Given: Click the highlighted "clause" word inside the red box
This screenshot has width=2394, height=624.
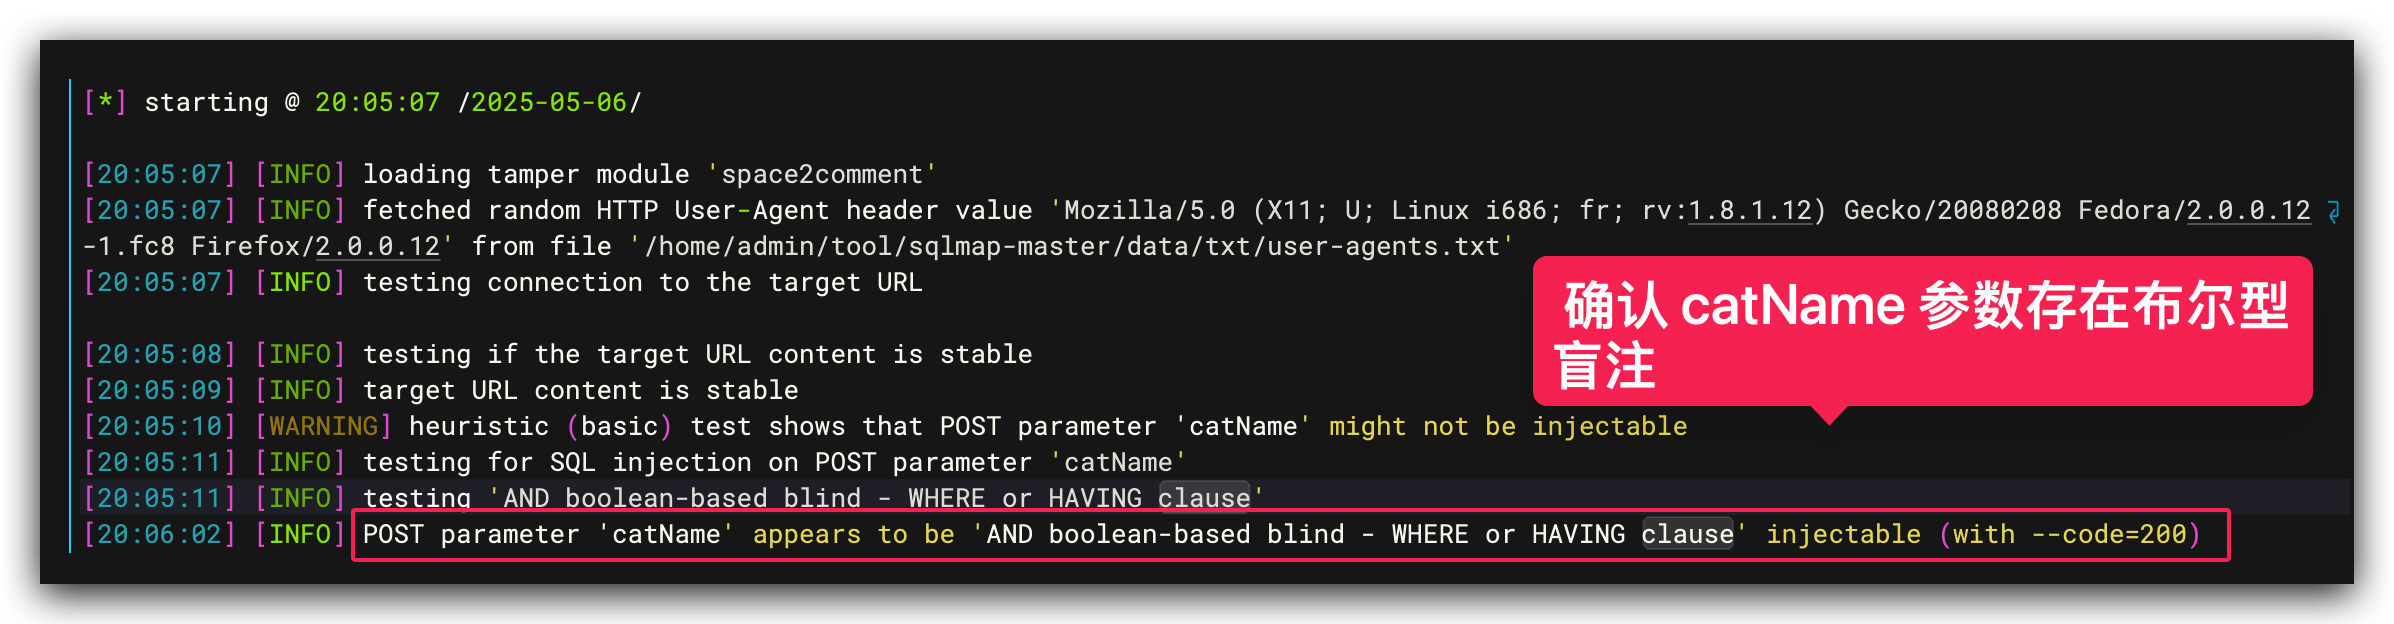Looking at the screenshot, I should pyautogui.click(x=1687, y=535).
